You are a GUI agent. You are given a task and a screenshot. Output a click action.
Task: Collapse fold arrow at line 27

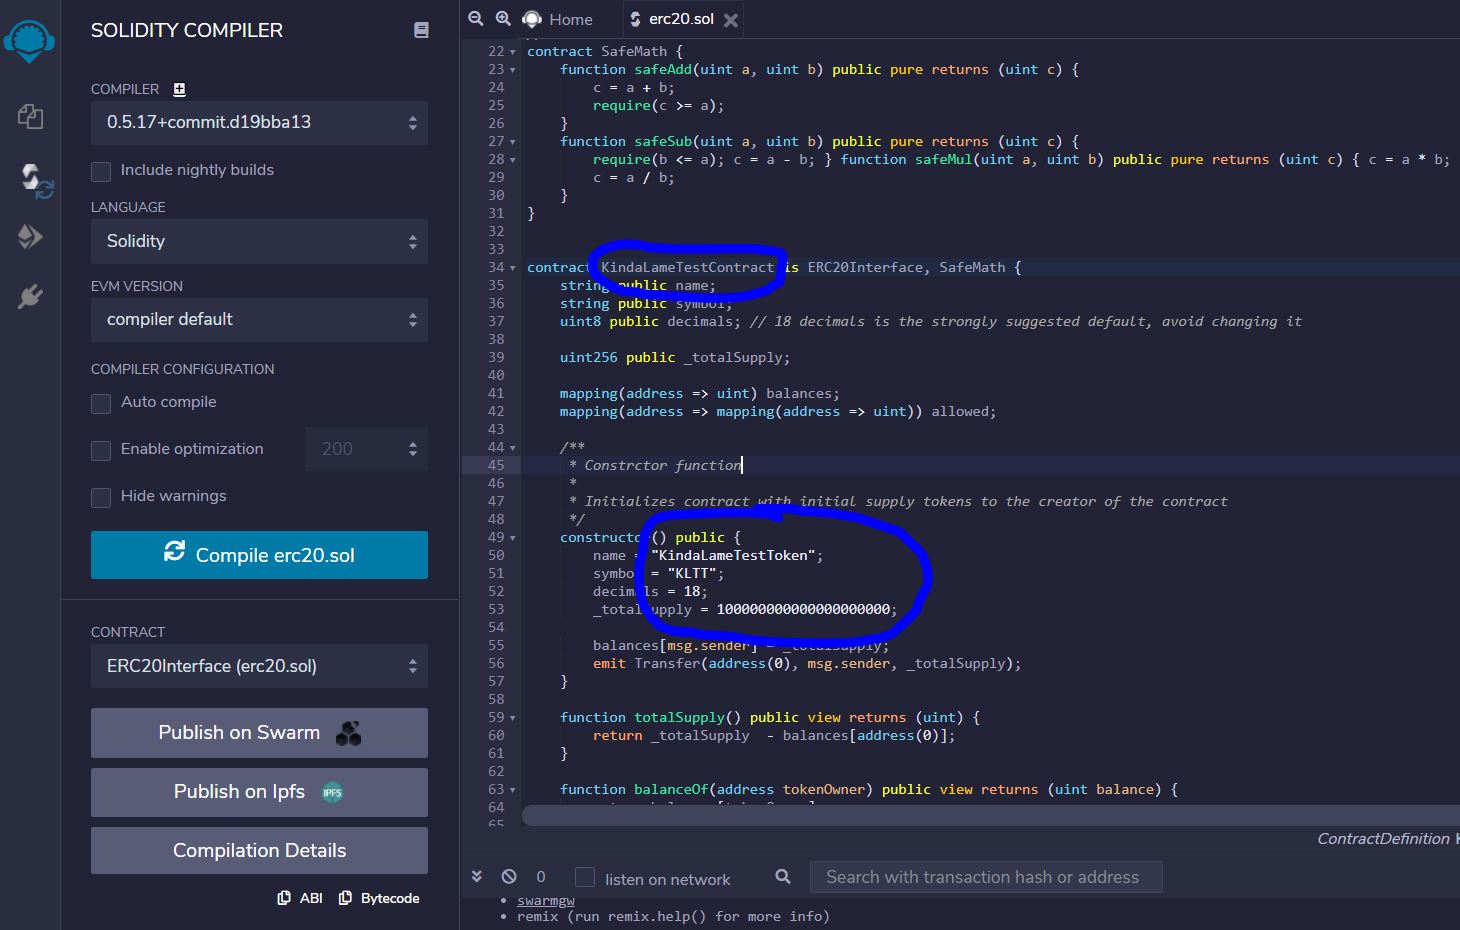coord(513,142)
